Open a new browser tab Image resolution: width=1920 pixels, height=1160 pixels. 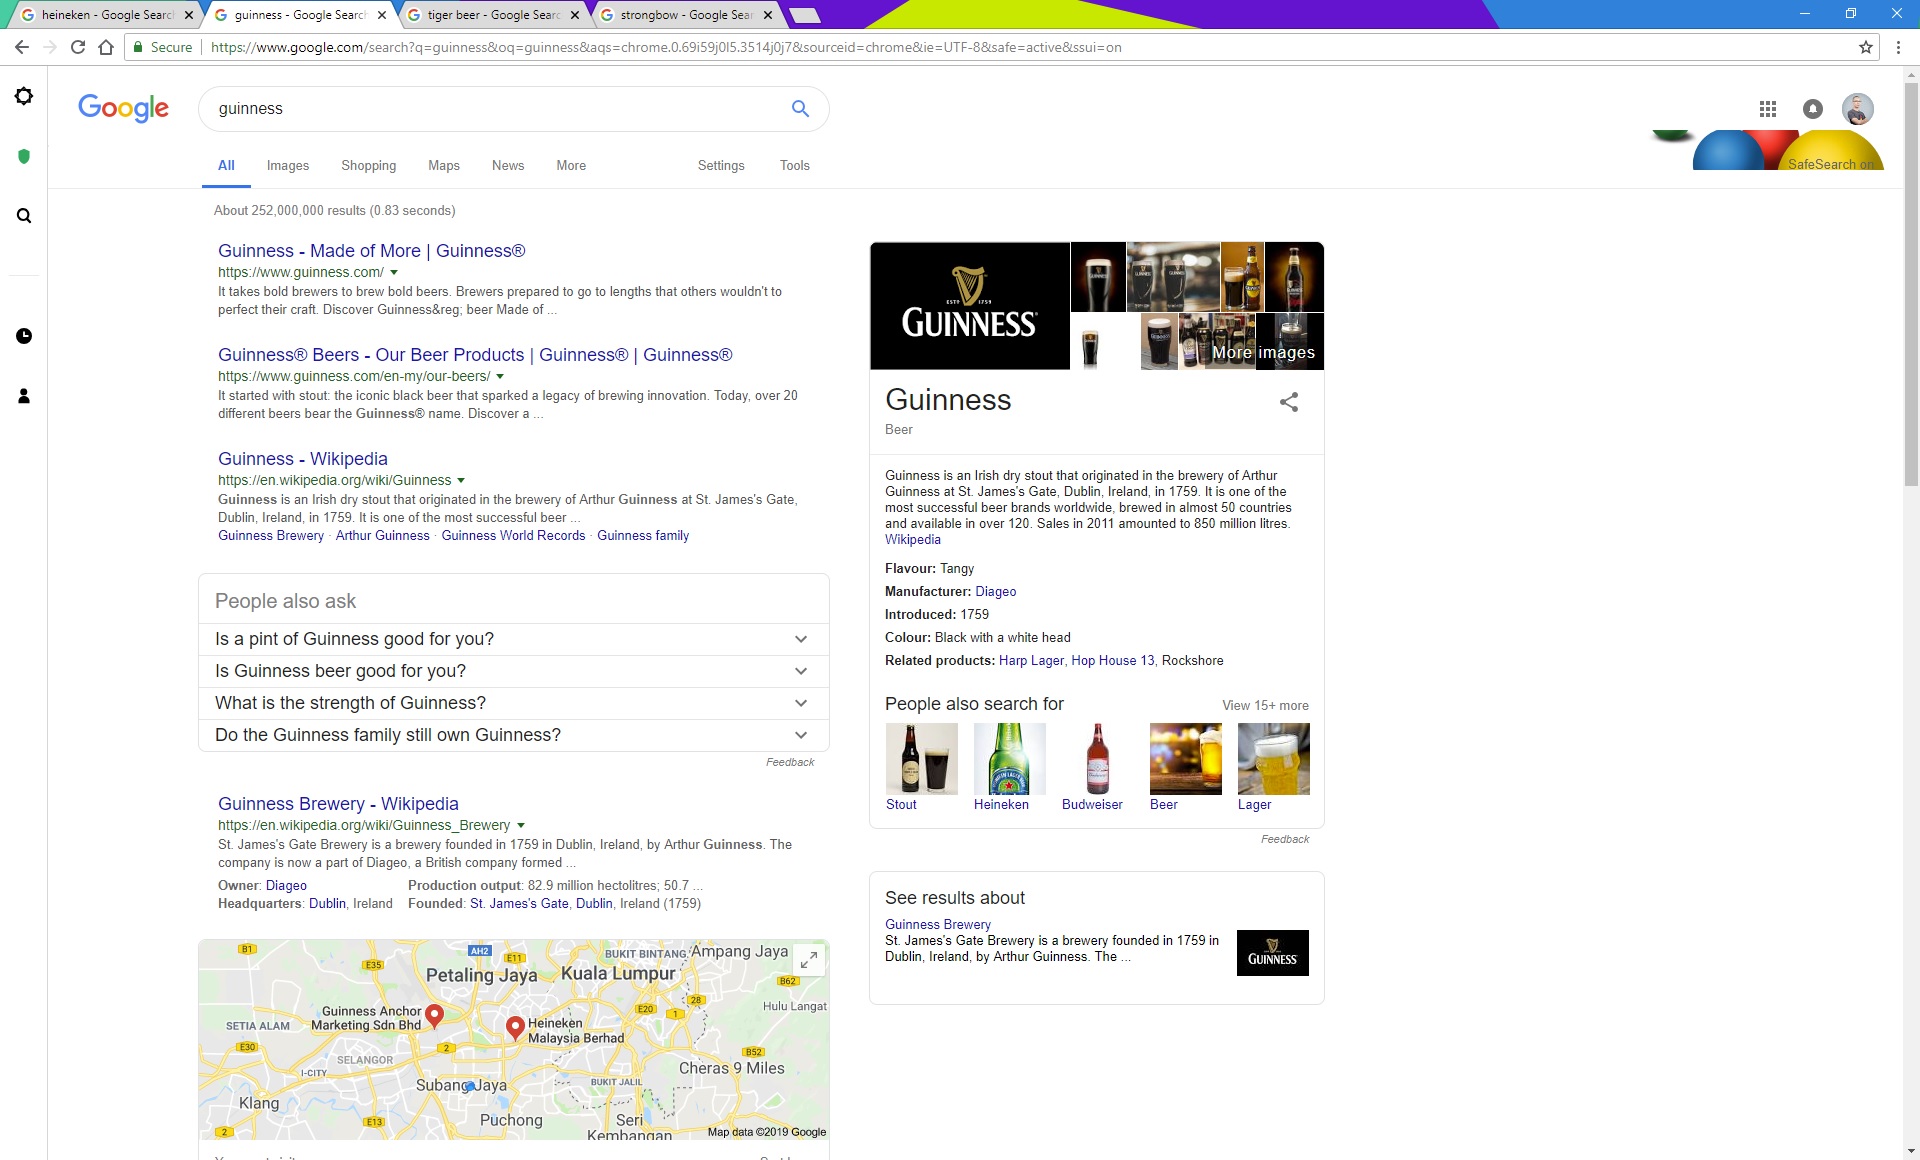pos(805,15)
